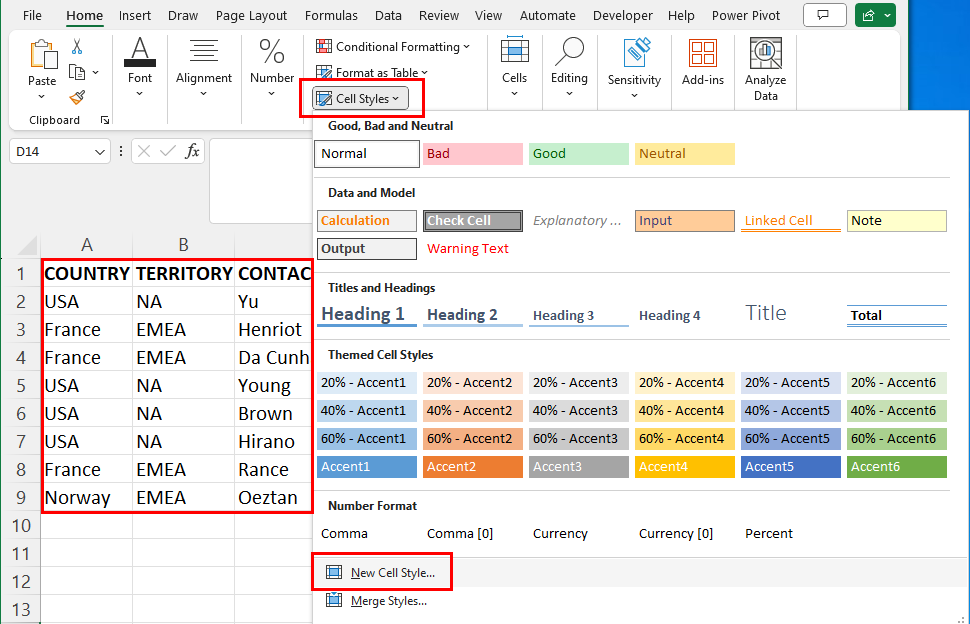This screenshot has height=624, width=970.
Task: Click the Format Painter brush icon
Action: click(77, 97)
